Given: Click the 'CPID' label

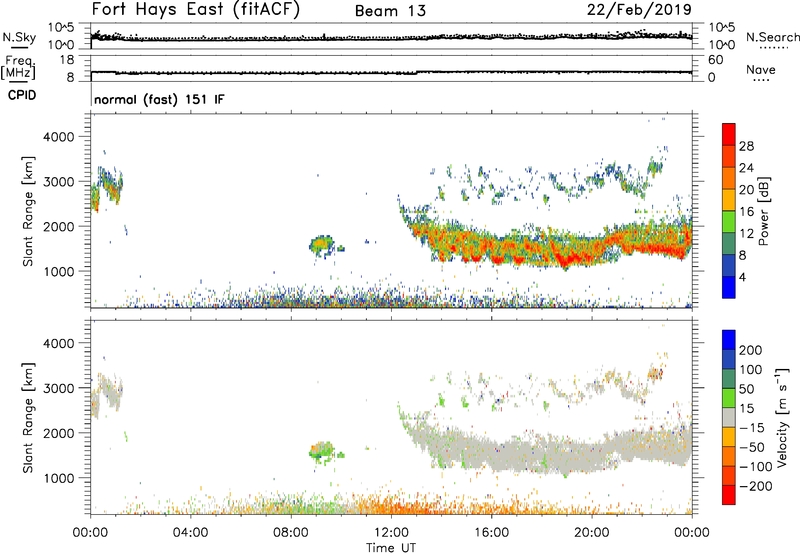Looking at the screenshot, I should (22, 95).
